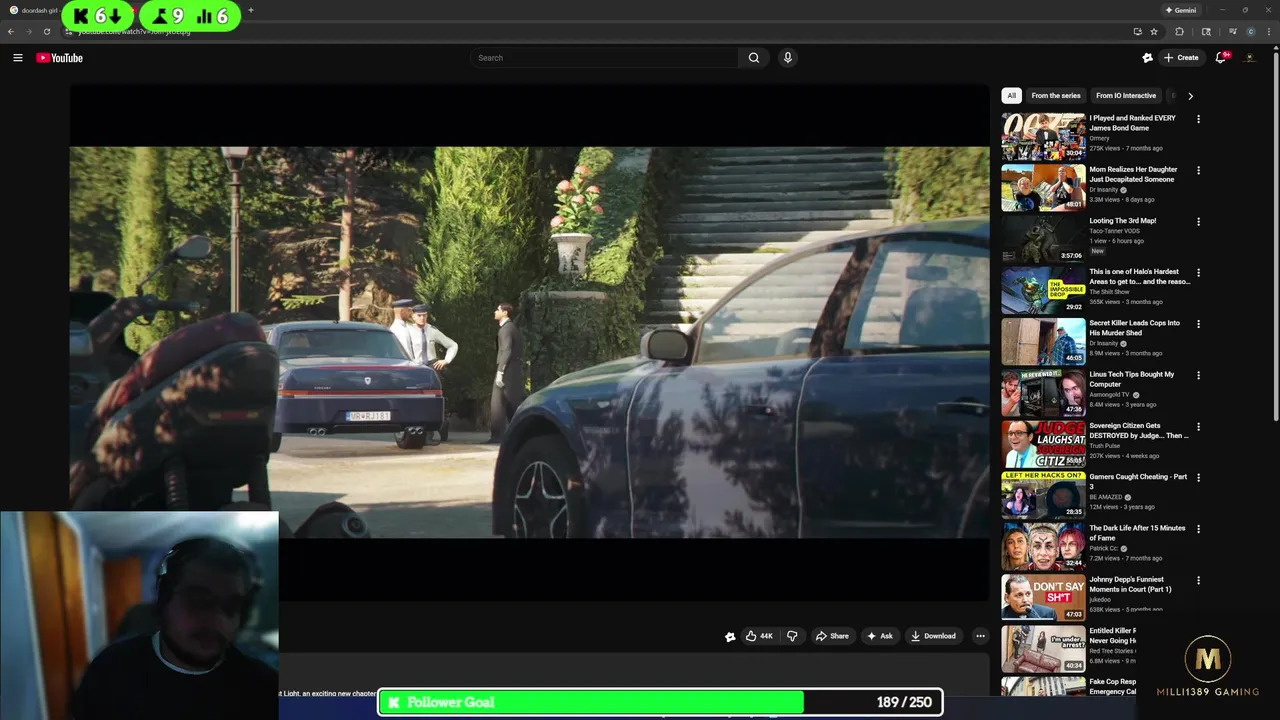Dislike the video with thumbs down
This screenshot has width=1280, height=720.
[x=792, y=636]
